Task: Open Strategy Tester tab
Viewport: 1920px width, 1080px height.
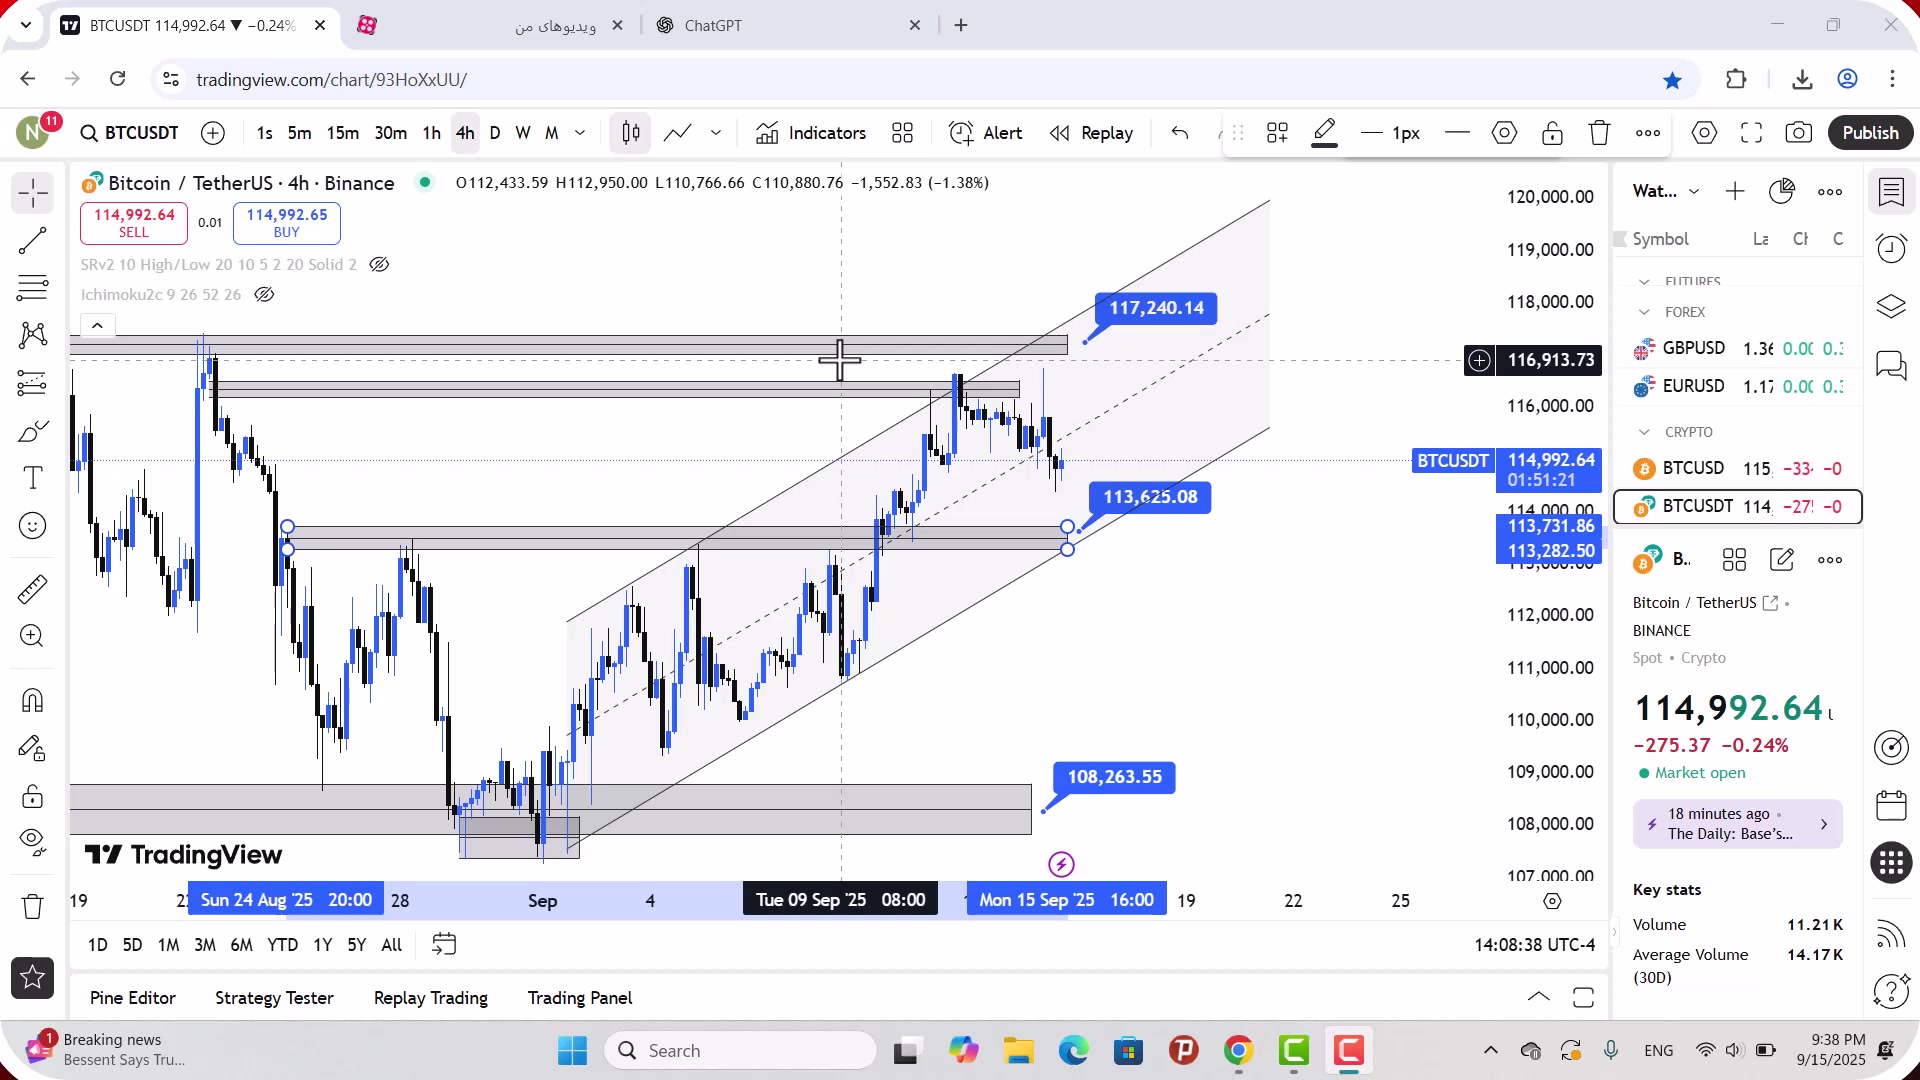Action: [274, 998]
